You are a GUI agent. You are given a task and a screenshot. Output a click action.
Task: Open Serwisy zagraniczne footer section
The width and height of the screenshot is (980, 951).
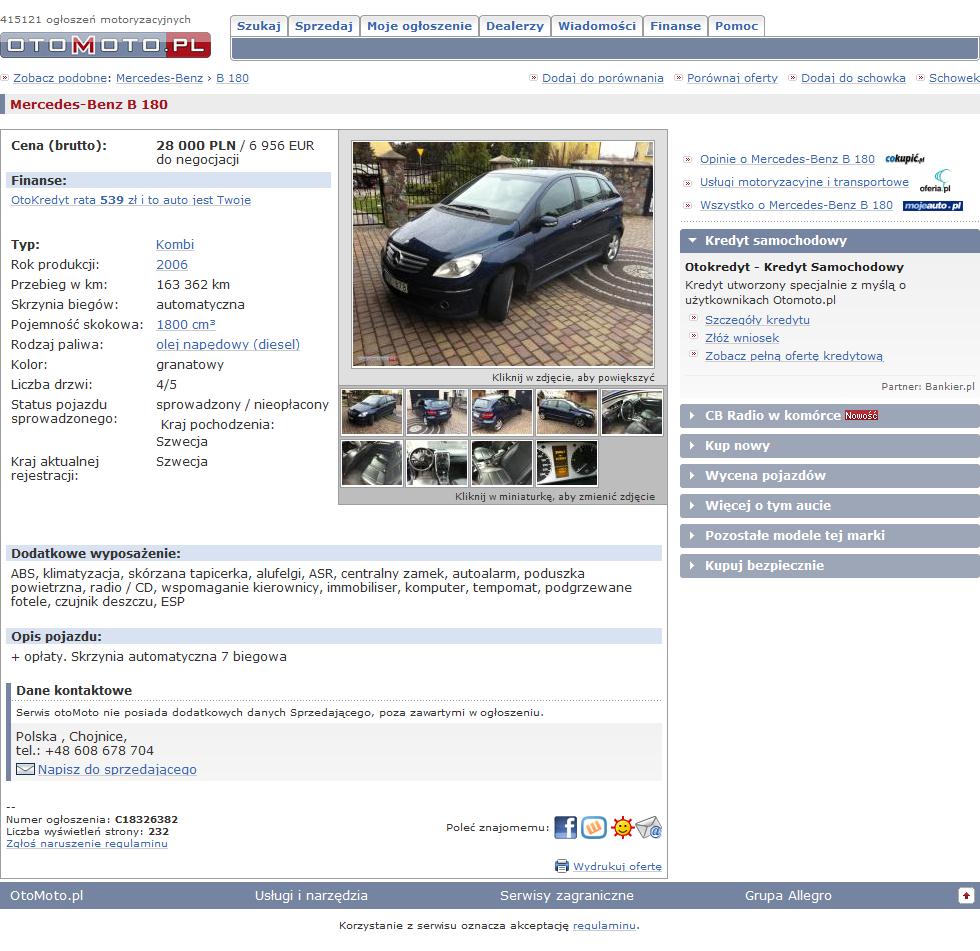pyautogui.click(x=567, y=895)
